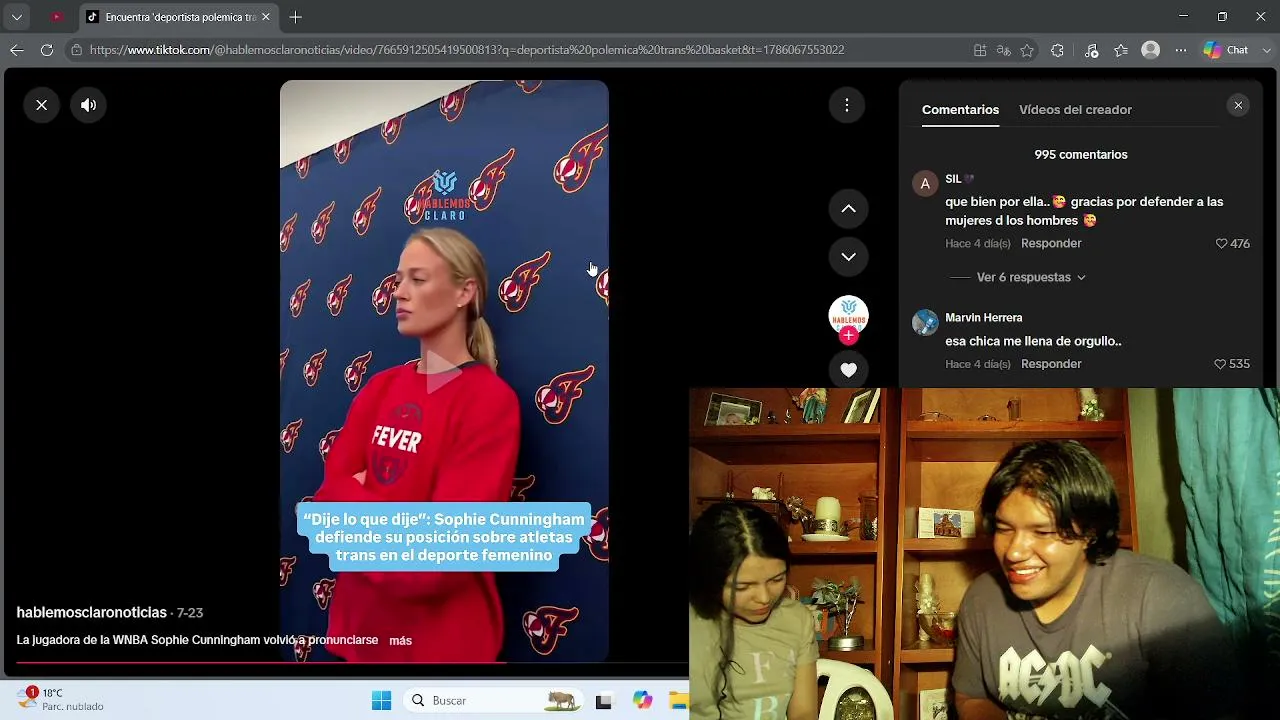Open SIL's profile avatar
Image resolution: width=1280 pixels, height=720 pixels.
(x=925, y=183)
